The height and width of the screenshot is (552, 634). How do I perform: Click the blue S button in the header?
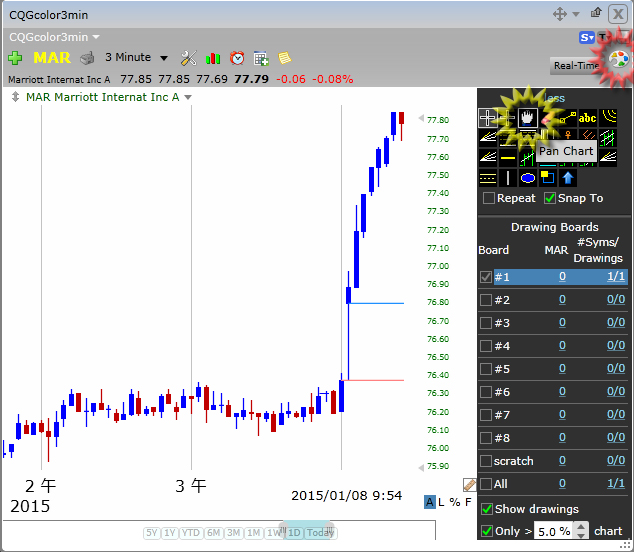tap(587, 38)
